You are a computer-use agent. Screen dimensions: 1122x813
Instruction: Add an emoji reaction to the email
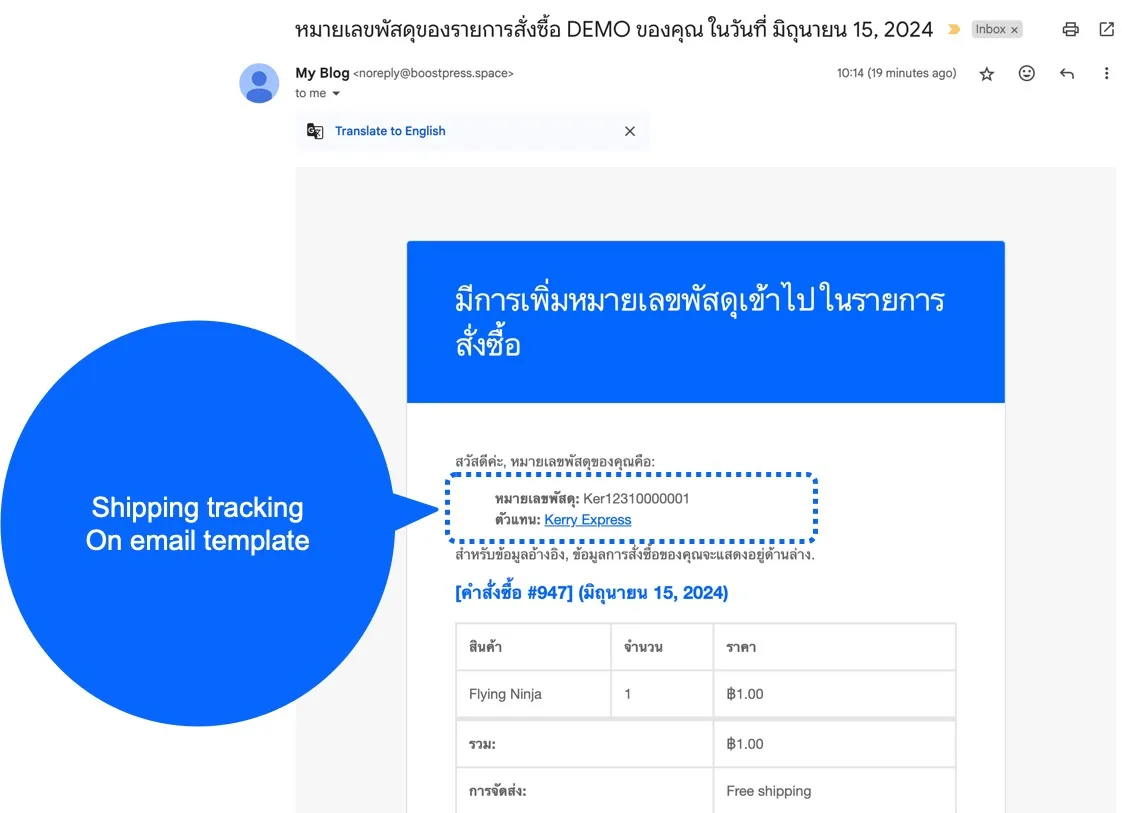pos(1026,74)
